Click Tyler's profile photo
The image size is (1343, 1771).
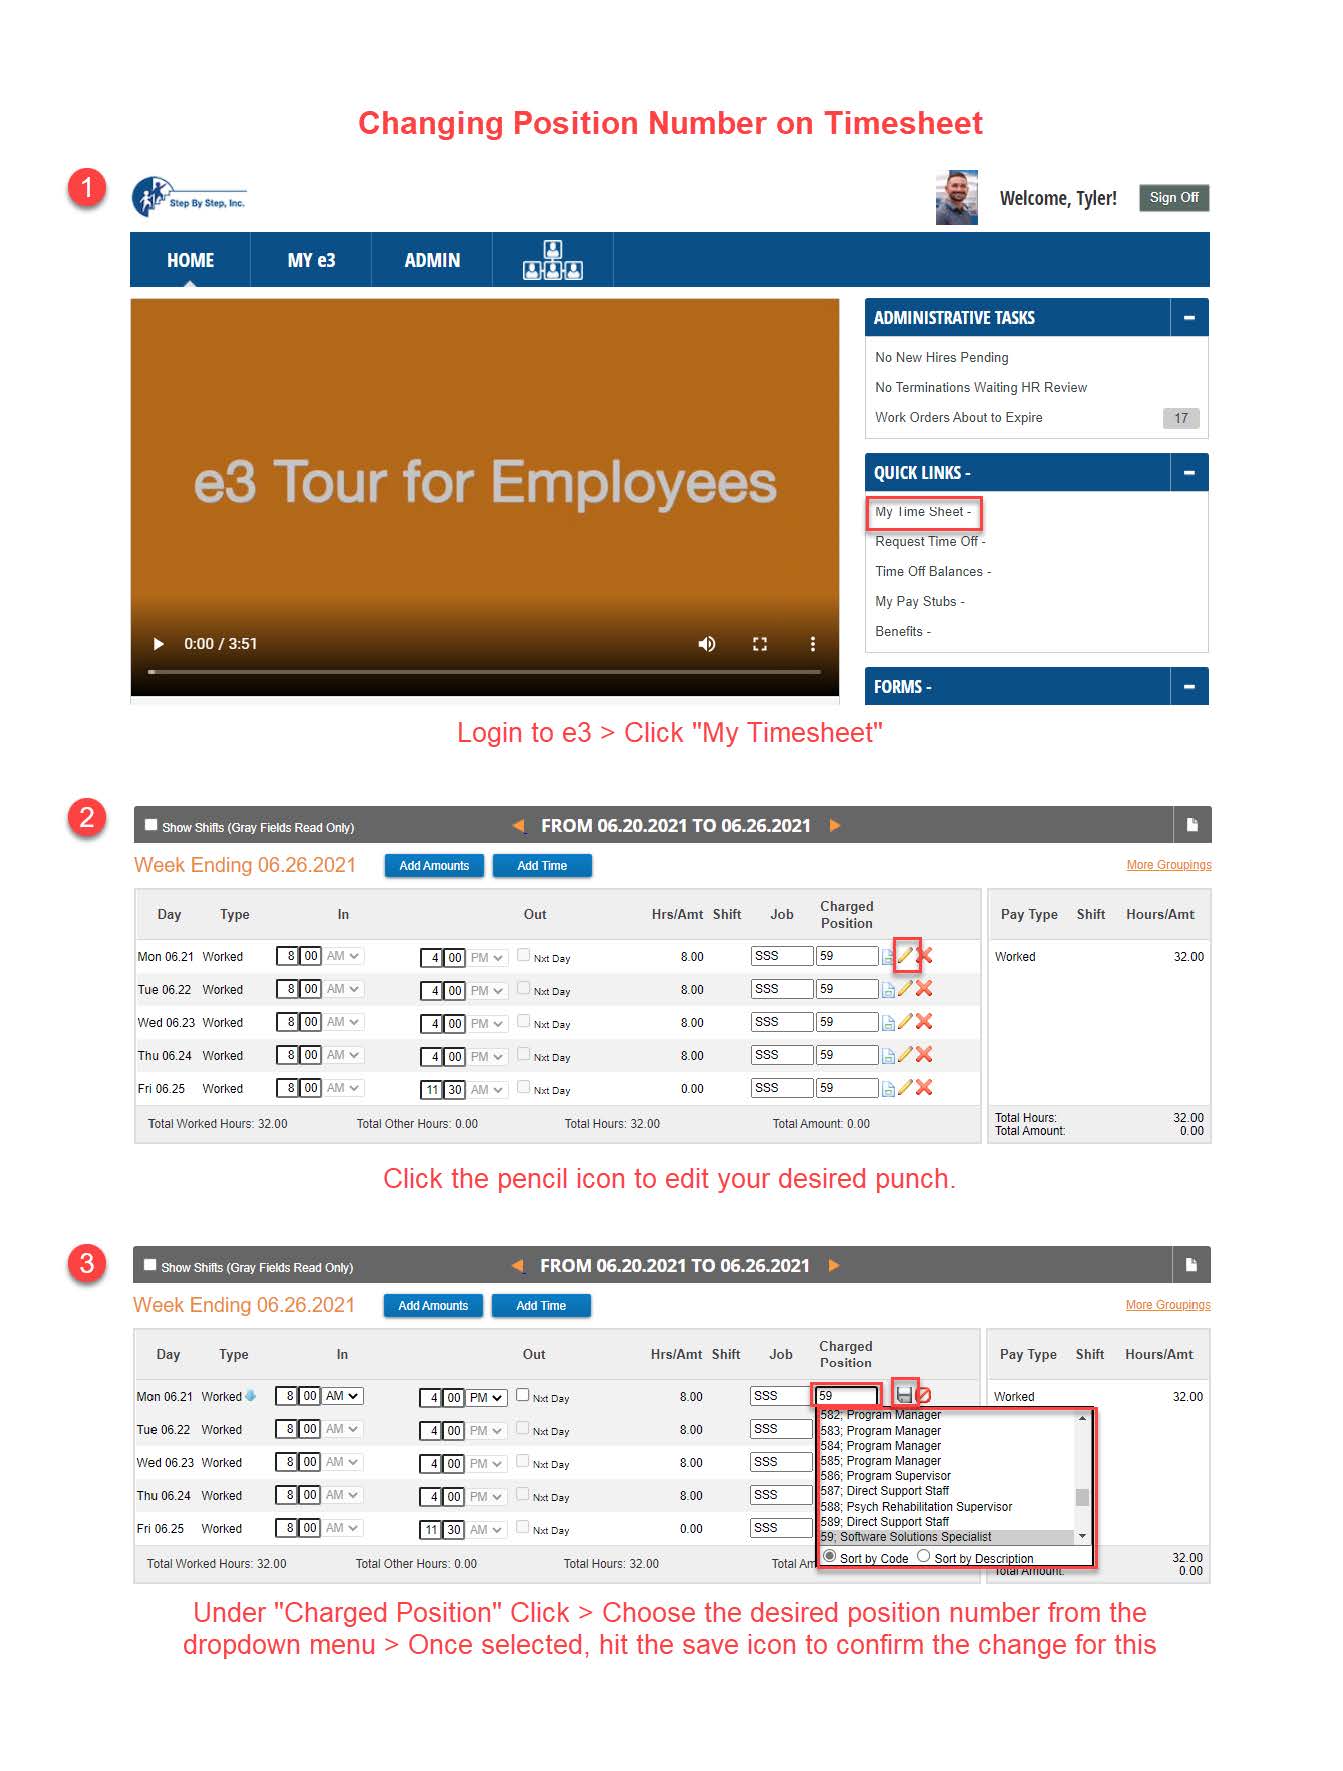point(957,197)
